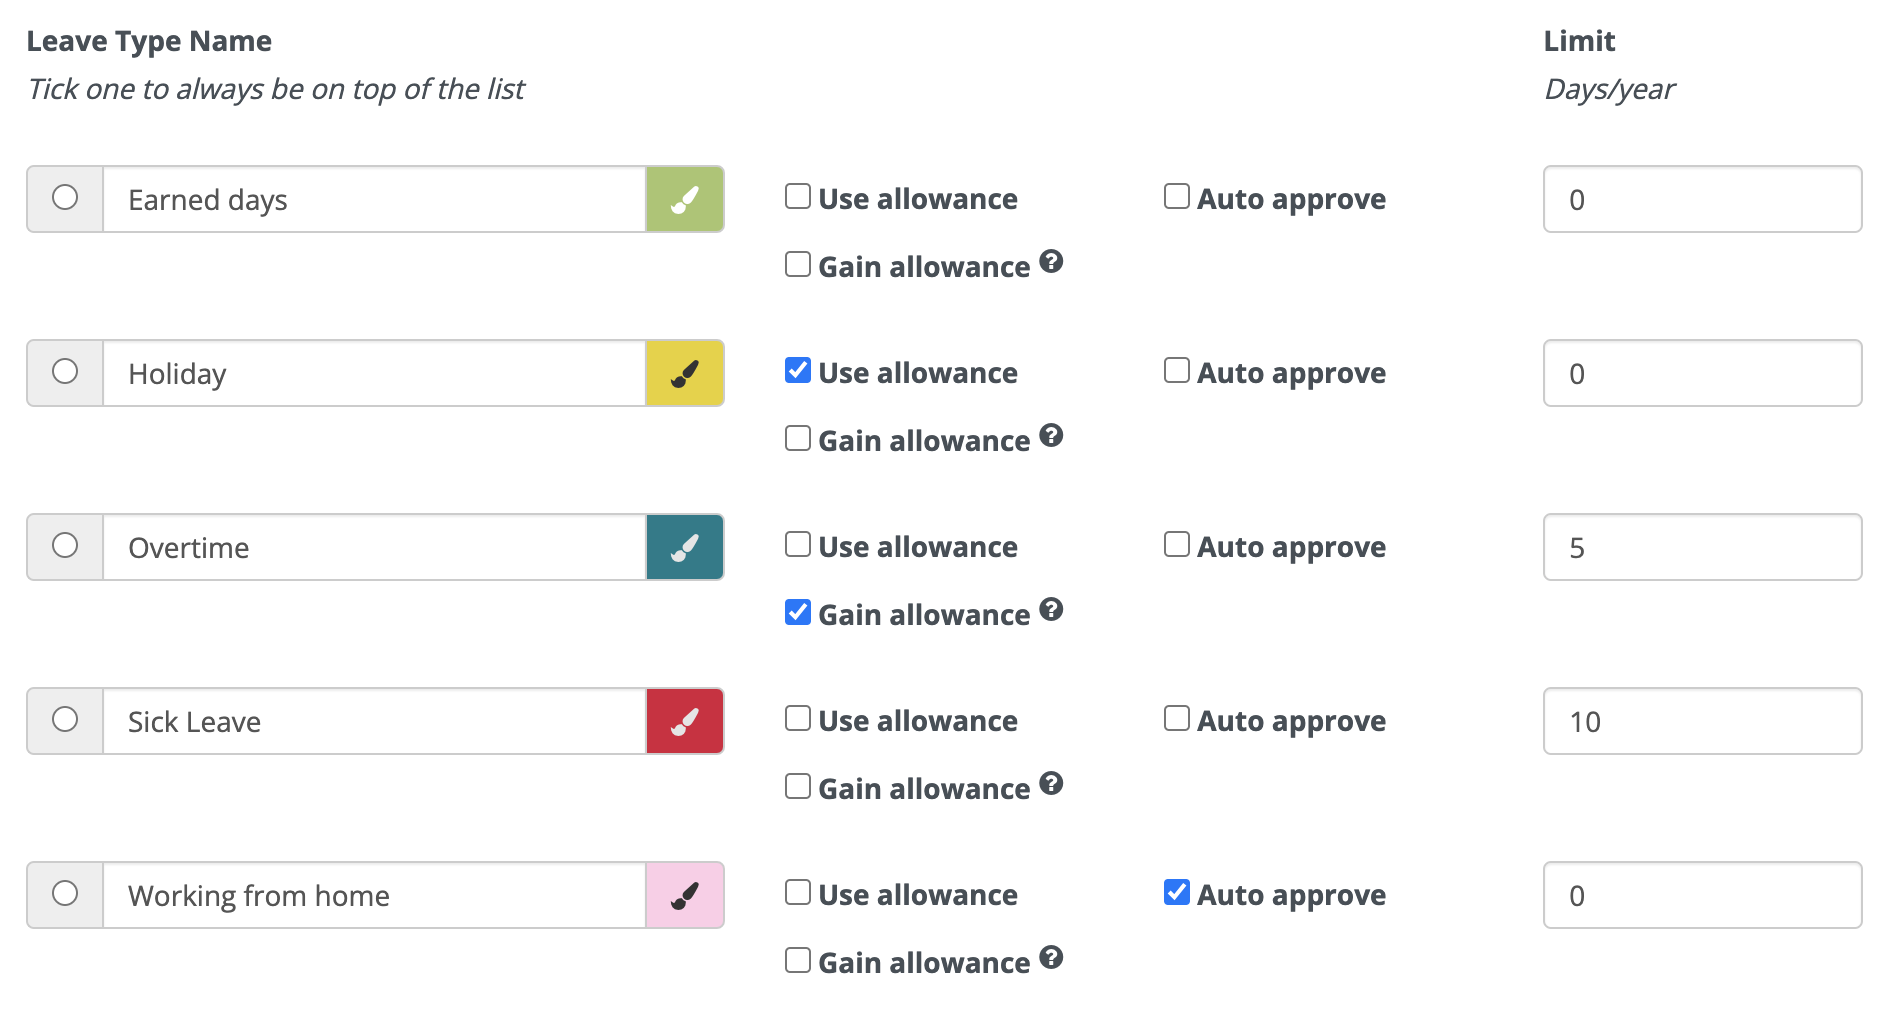The image size is (1890, 1010).
Task: Enable Auto approve for Sick Leave
Action: [1177, 719]
